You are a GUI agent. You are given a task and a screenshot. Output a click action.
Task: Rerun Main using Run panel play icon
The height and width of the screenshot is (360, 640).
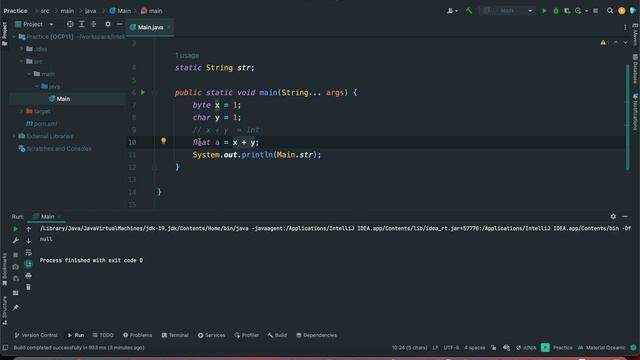coord(16,229)
